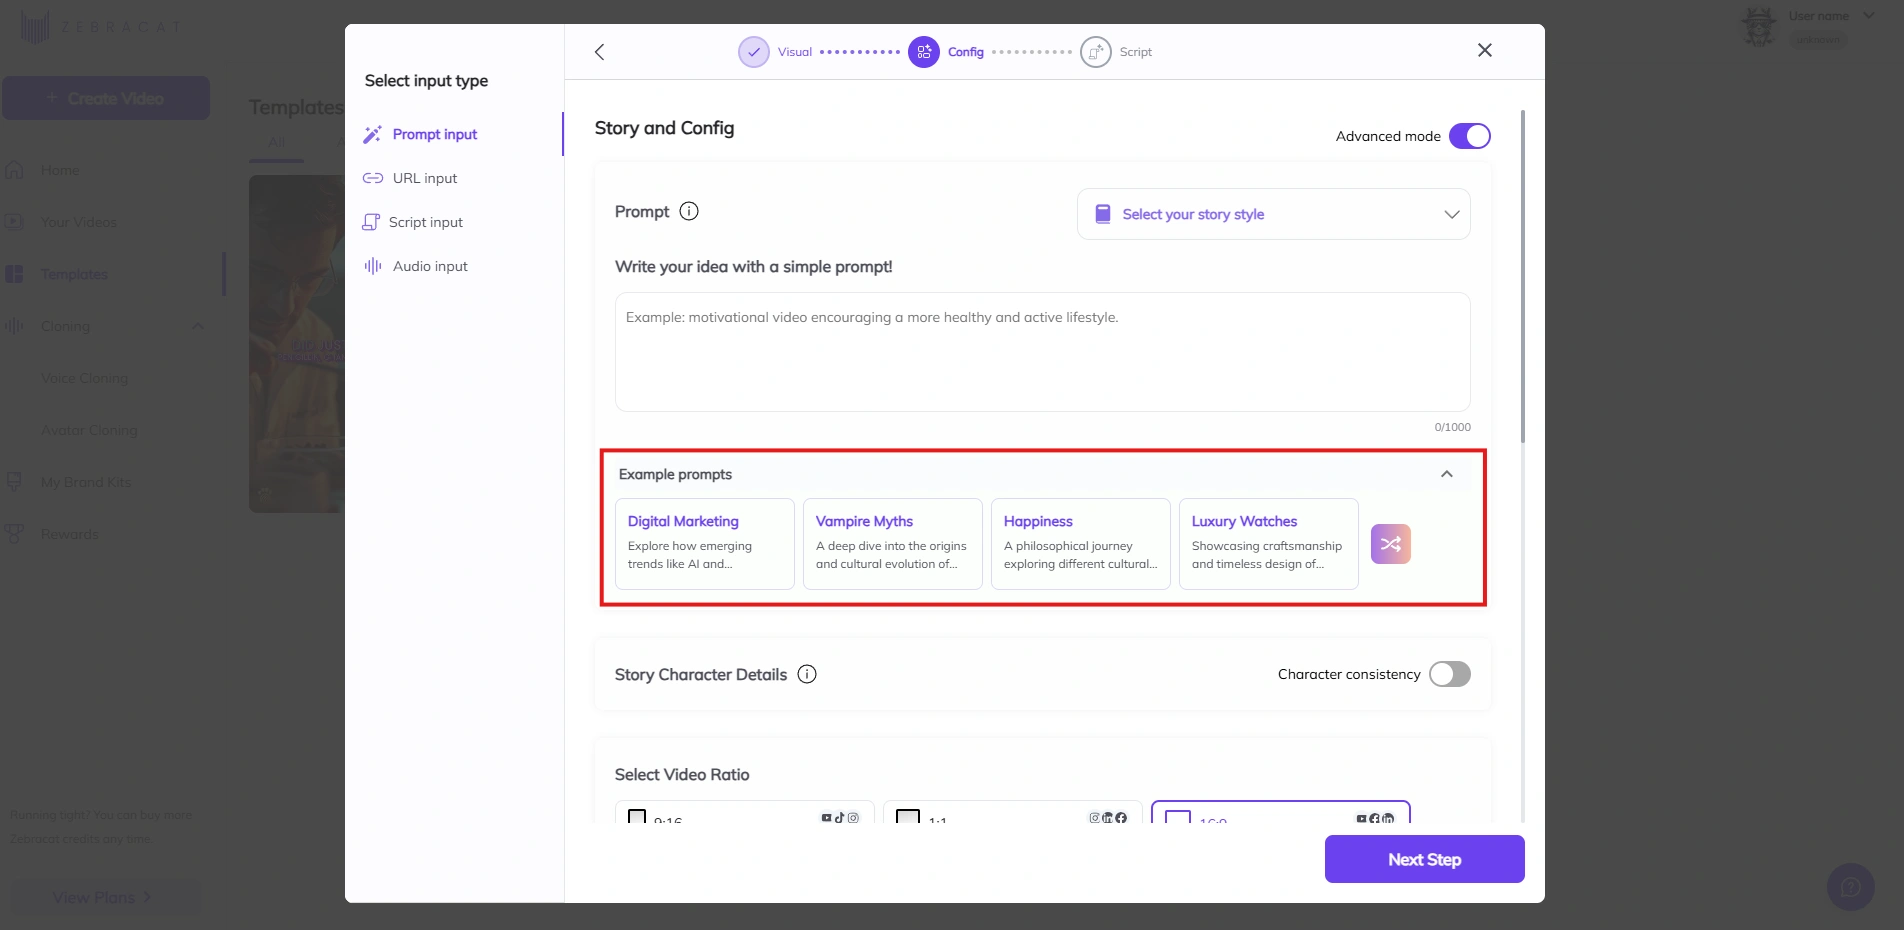1904x930 pixels.
Task: Focus the prompt idea text area
Action: pyautogui.click(x=1043, y=352)
